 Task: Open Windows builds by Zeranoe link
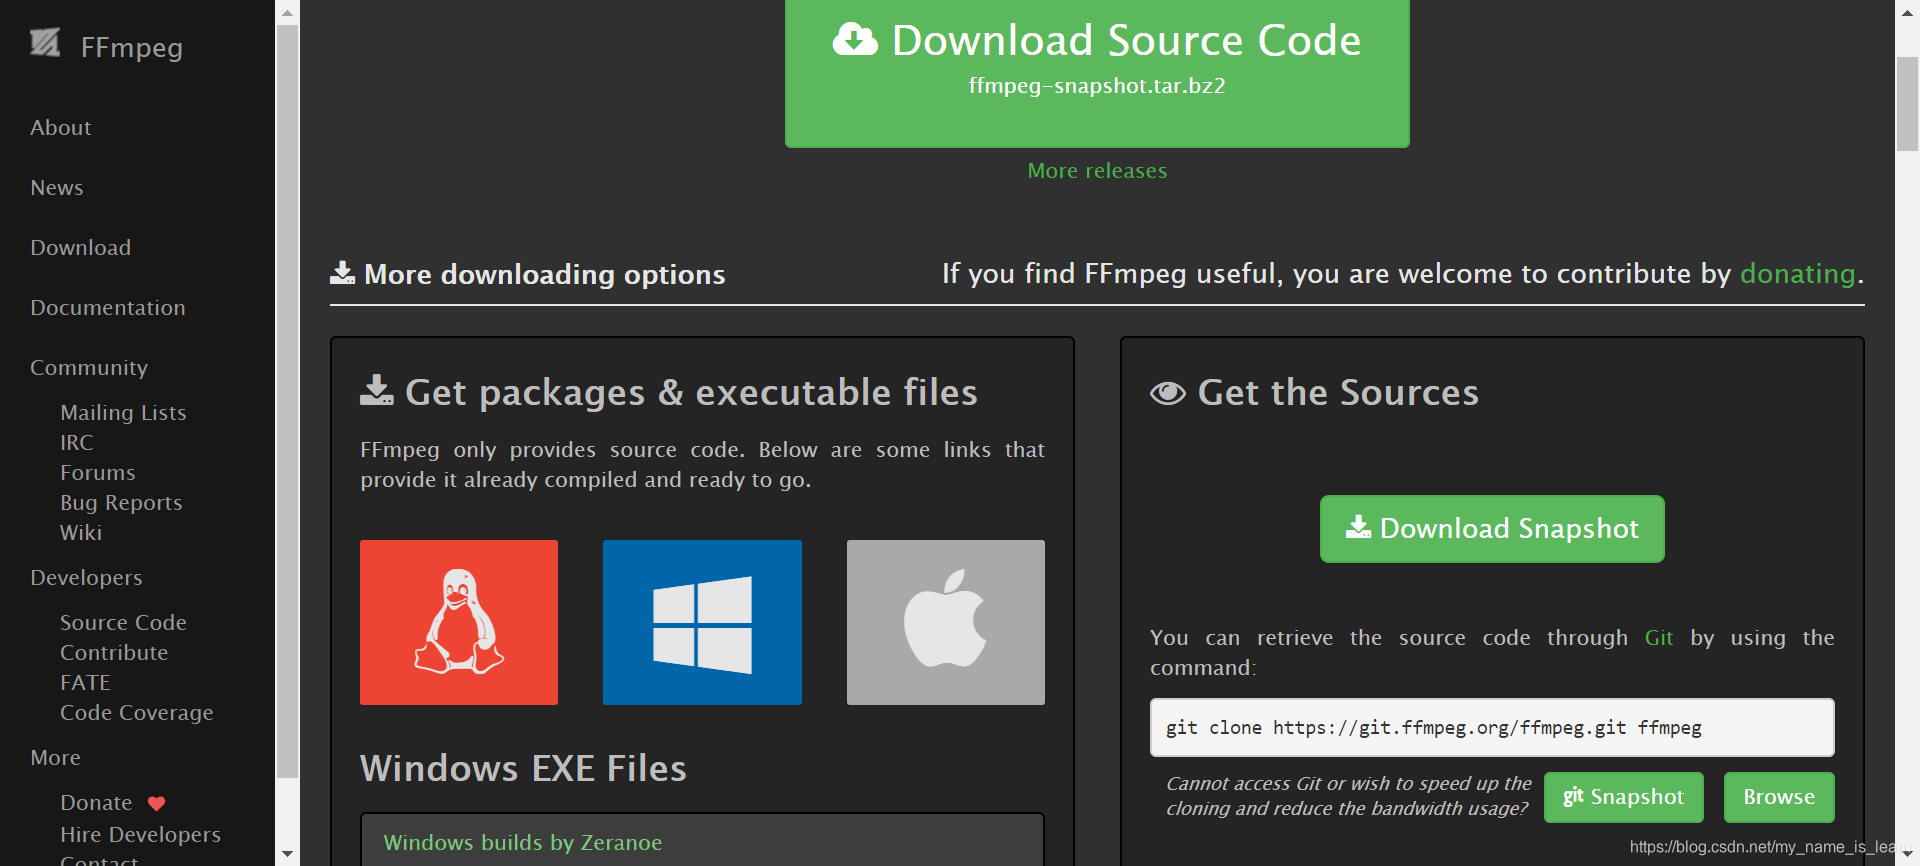pyautogui.click(x=522, y=843)
